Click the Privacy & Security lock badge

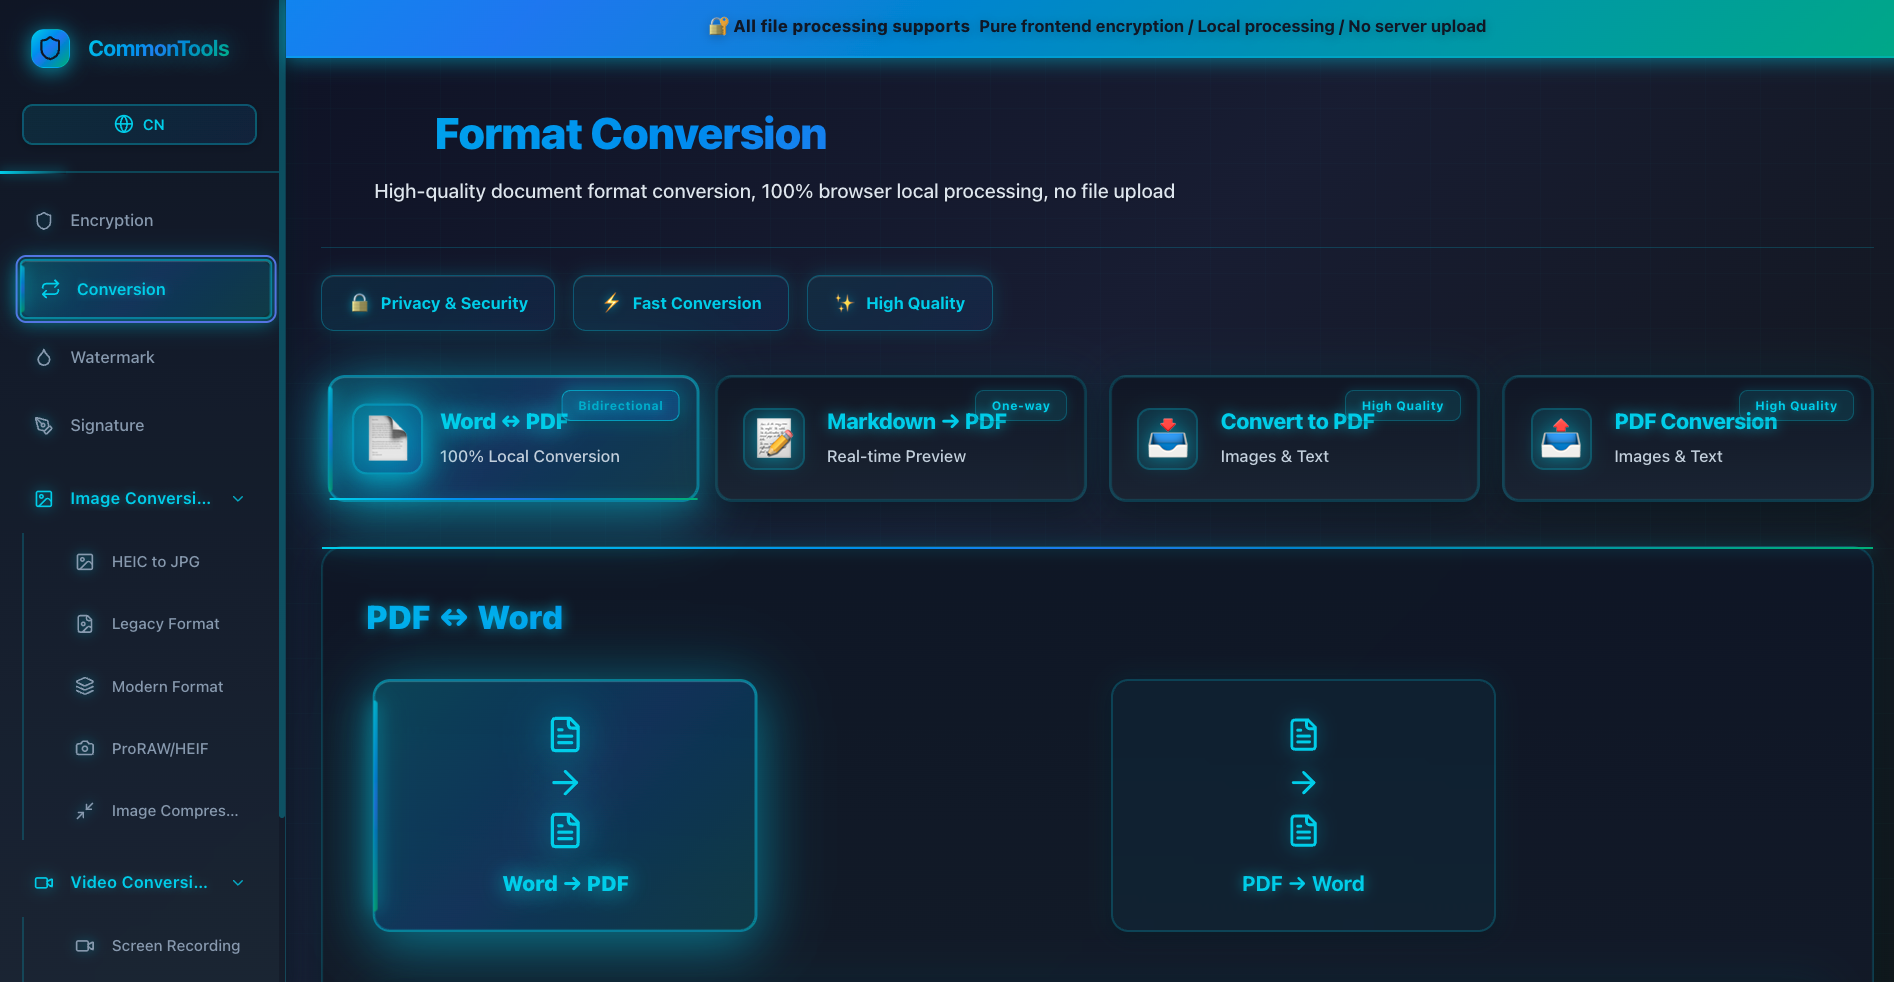437,303
